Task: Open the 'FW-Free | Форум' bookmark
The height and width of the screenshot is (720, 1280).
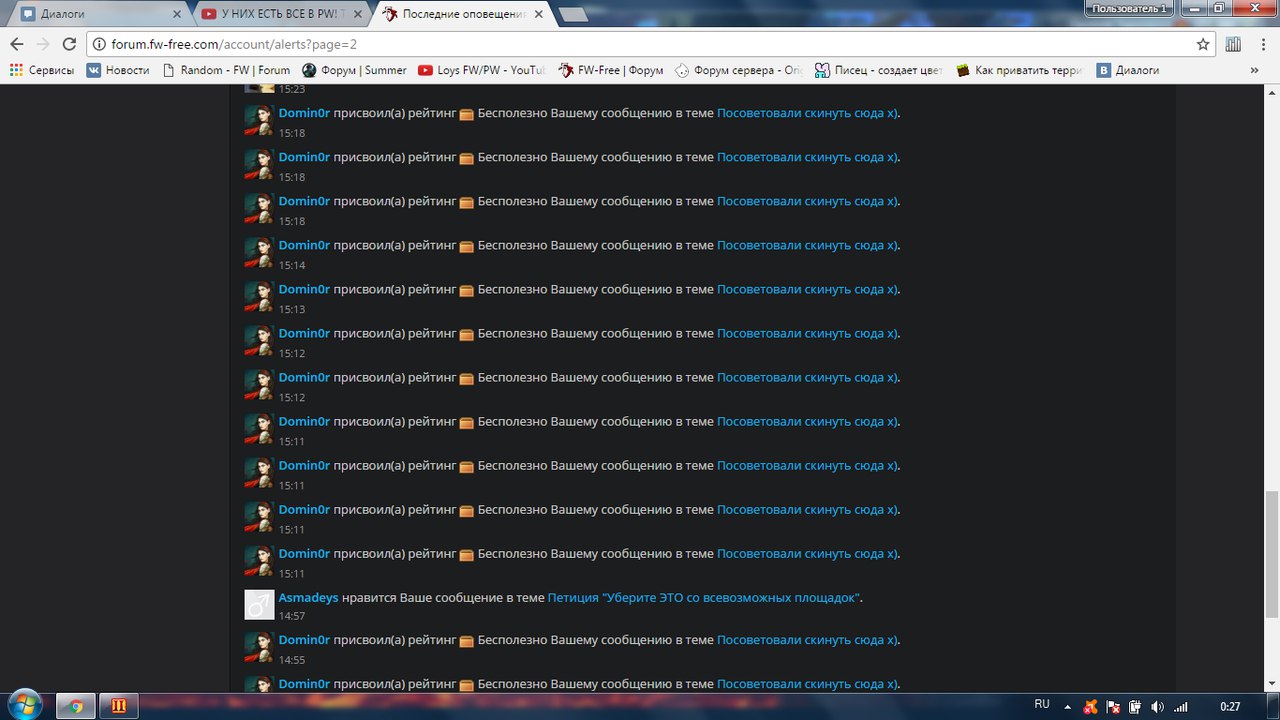Action: (x=611, y=70)
